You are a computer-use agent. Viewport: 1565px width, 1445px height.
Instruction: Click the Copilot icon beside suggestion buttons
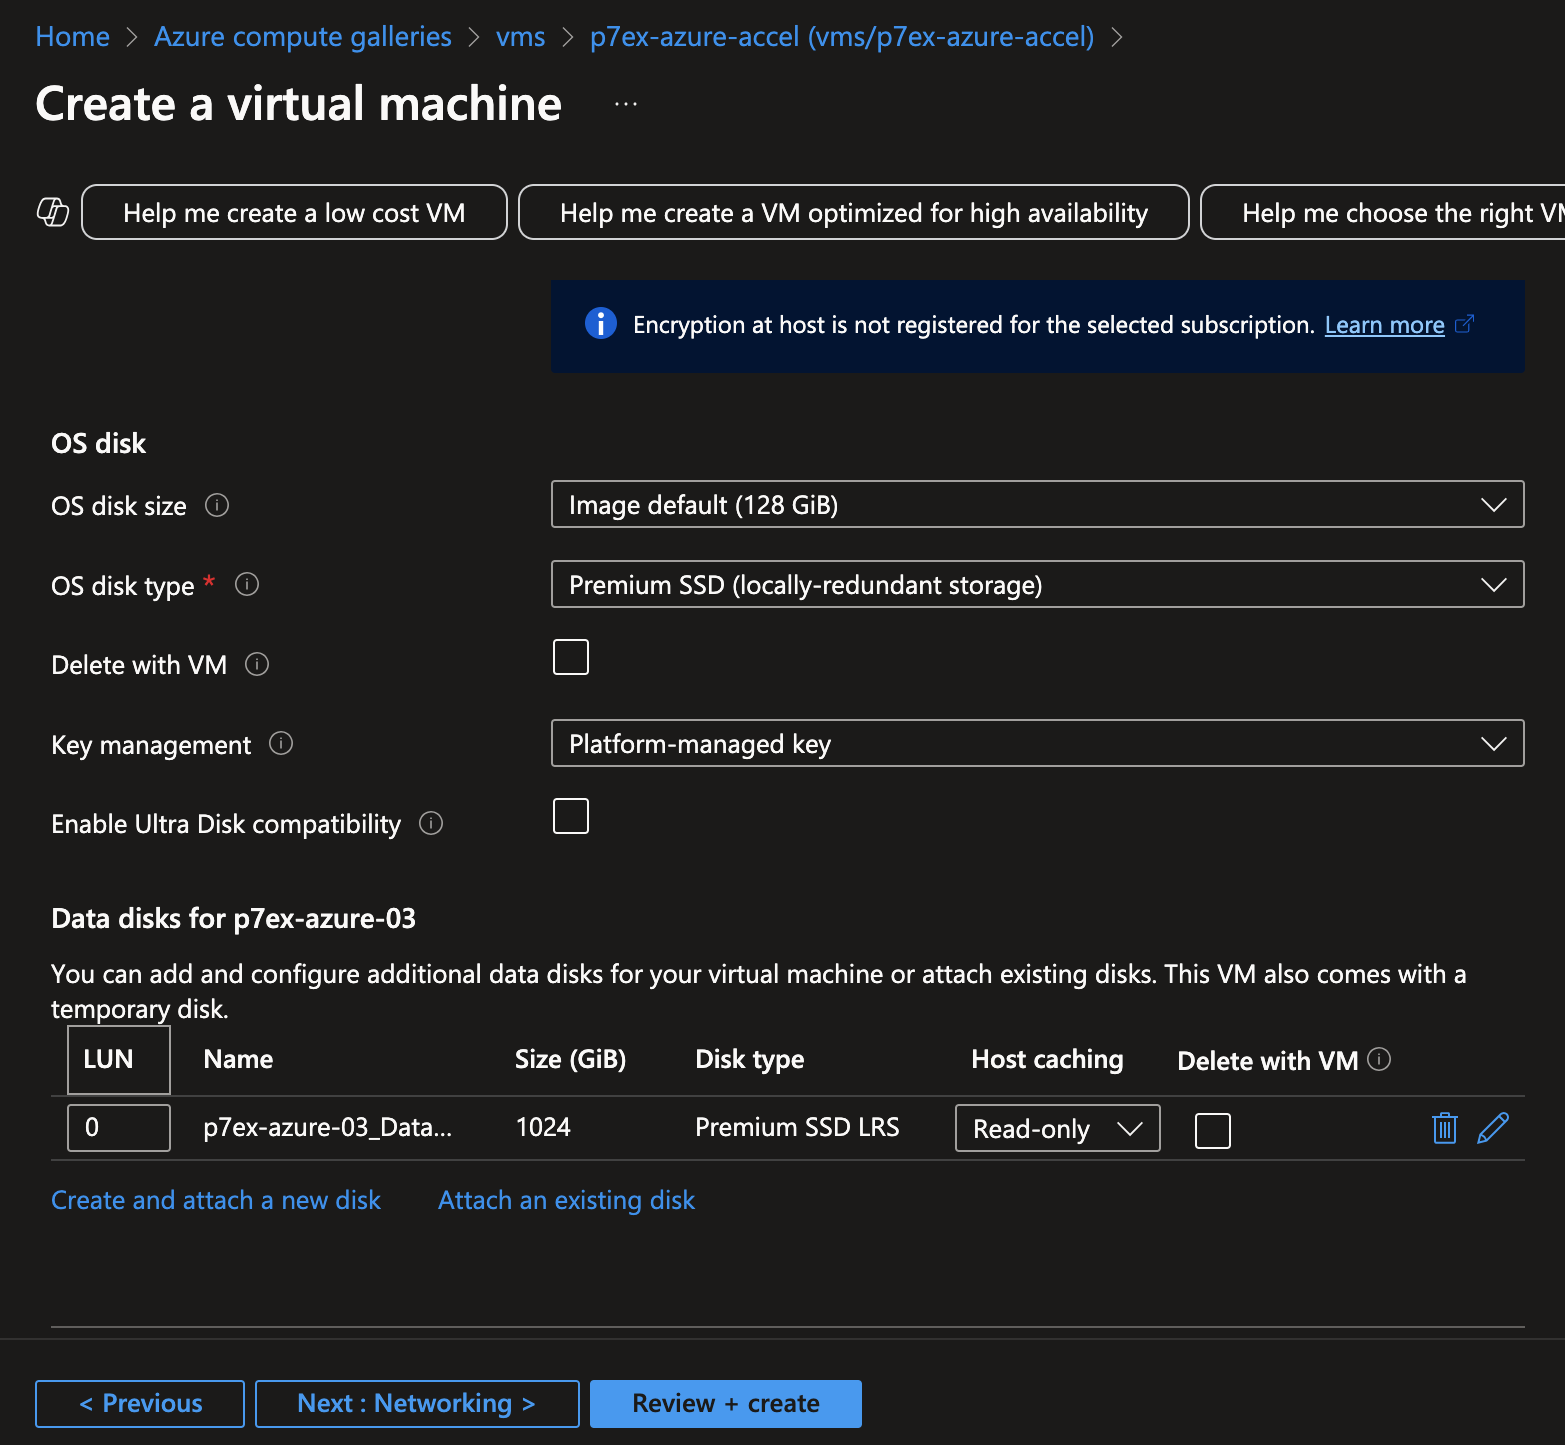point(52,212)
